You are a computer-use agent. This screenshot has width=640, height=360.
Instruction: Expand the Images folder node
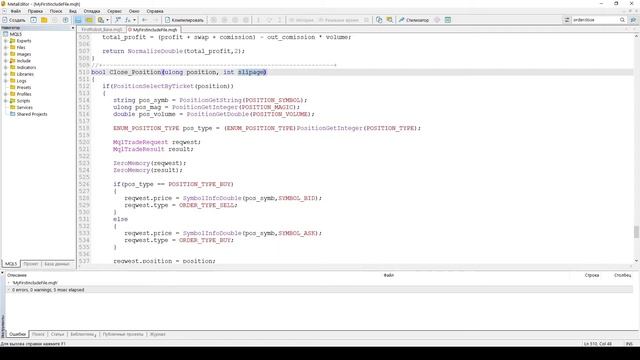[x=6, y=54]
